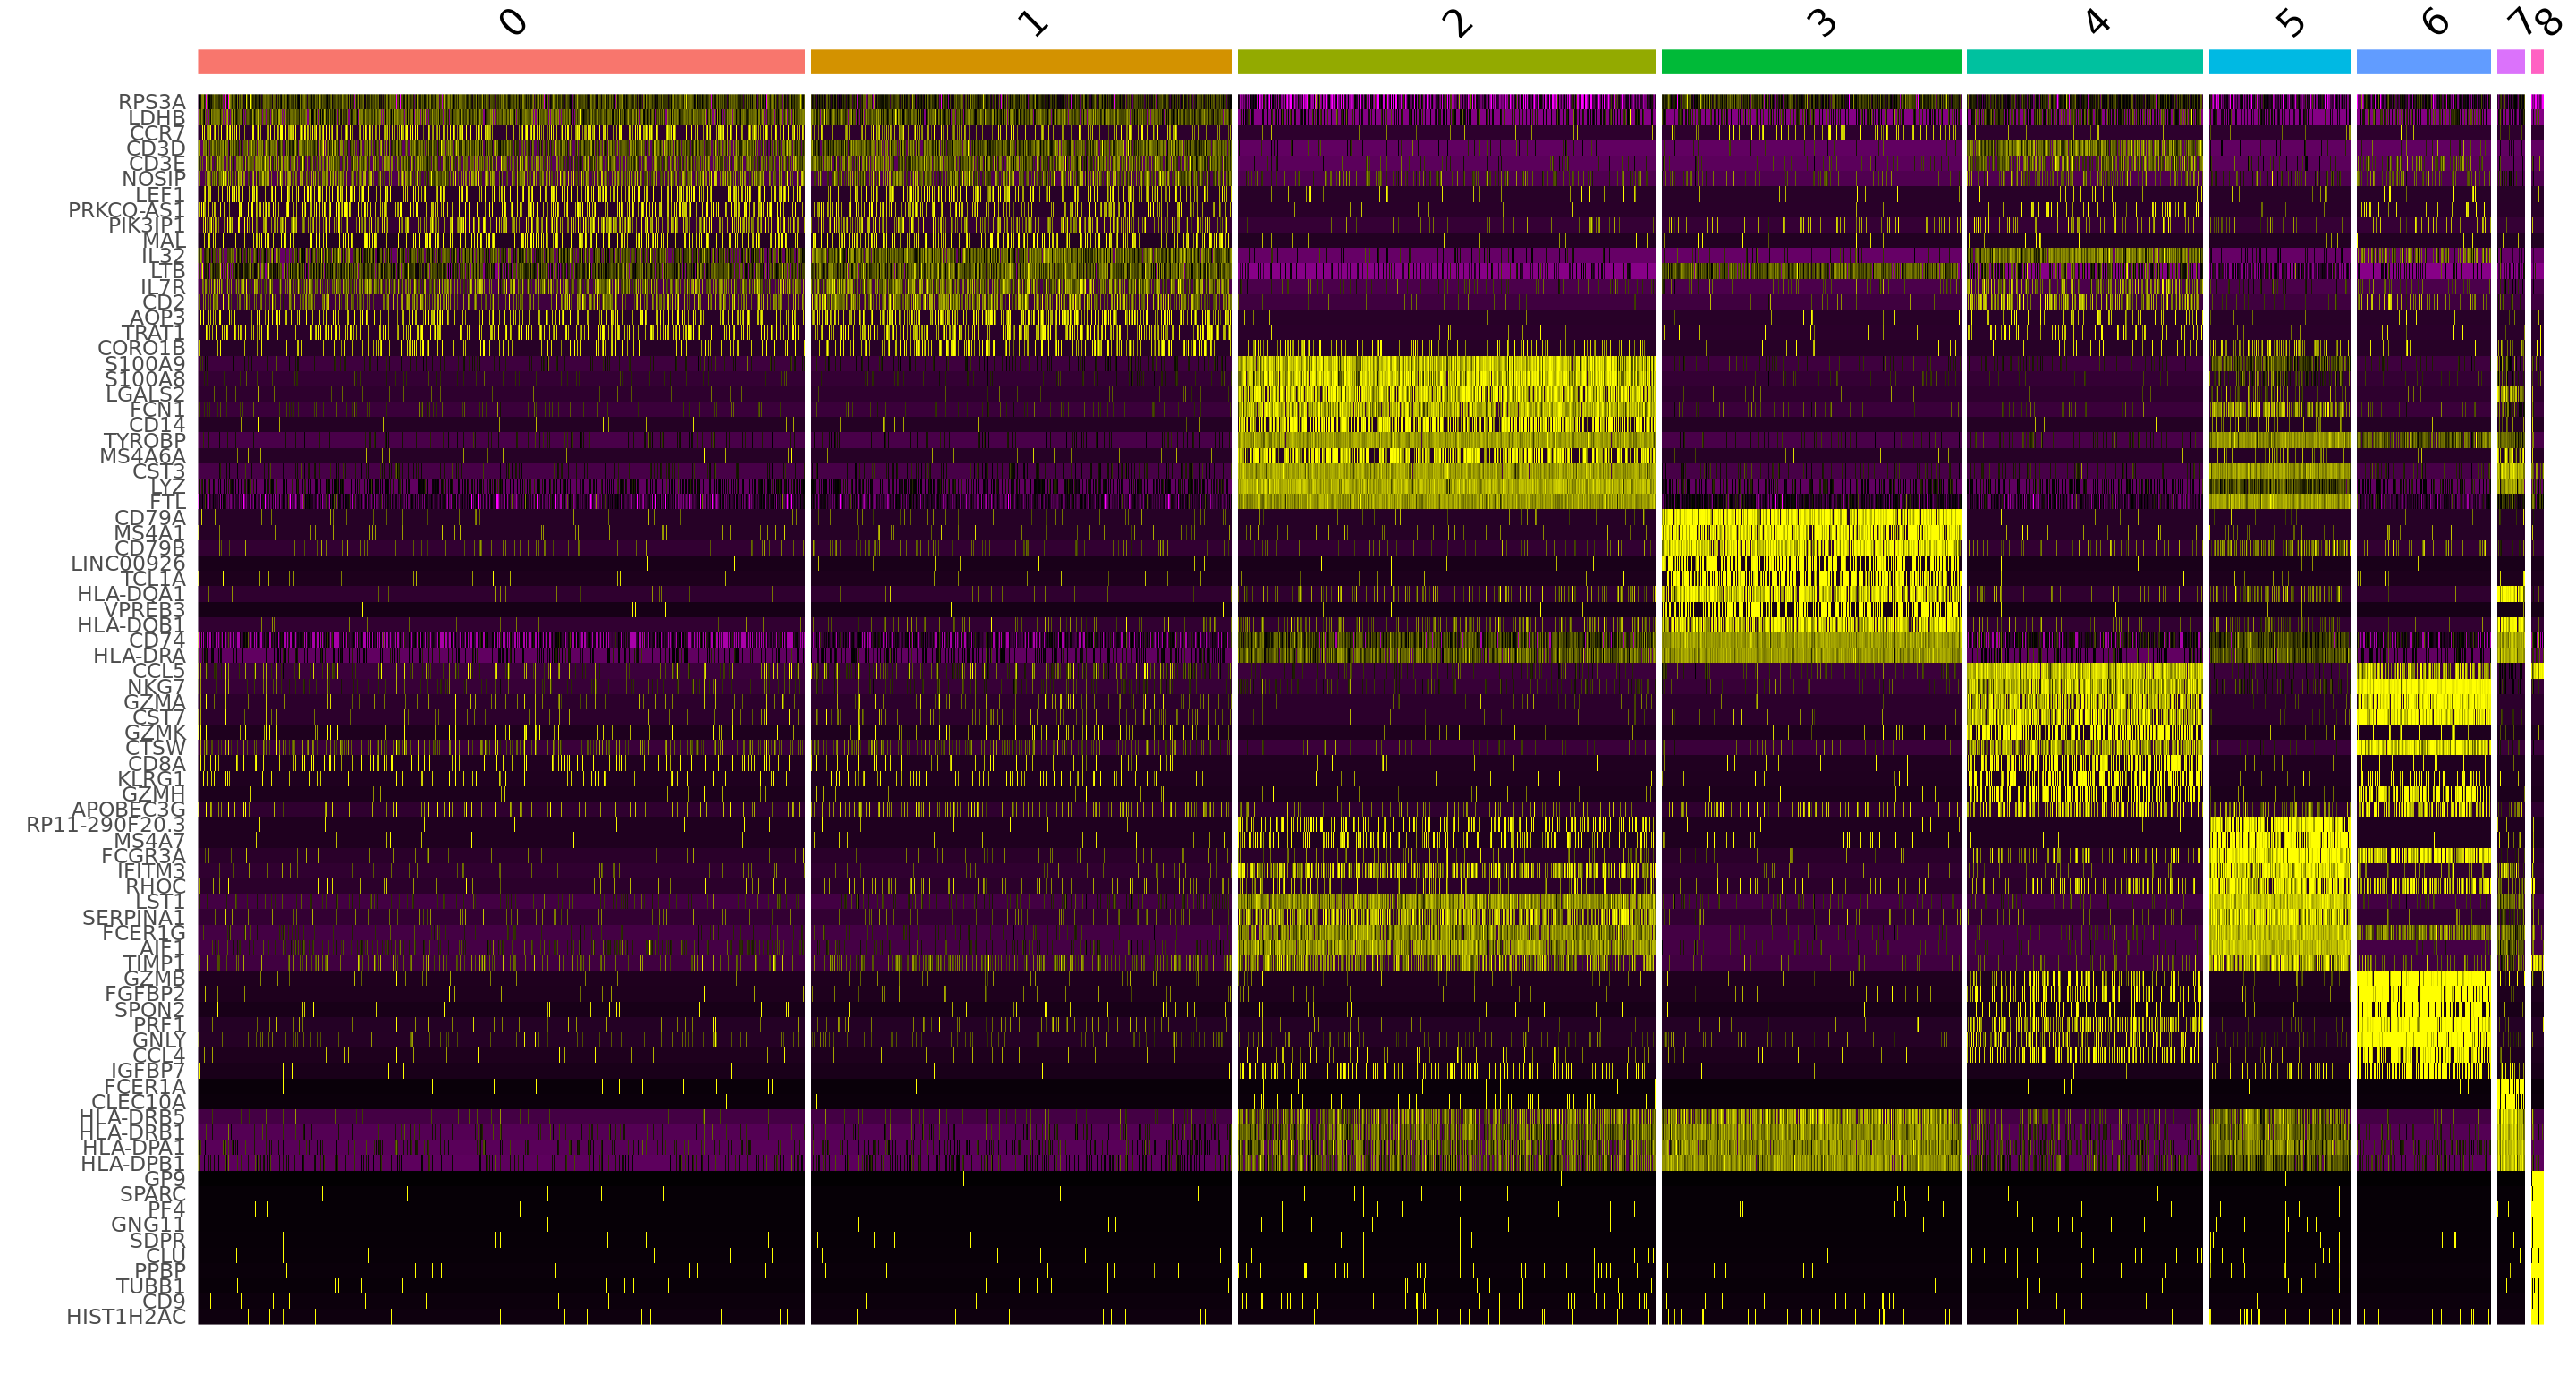The width and height of the screenshot is (2576, 1374).
Task: Click the bright GZMB block in cluster 6
Action: click(2424, 978)
